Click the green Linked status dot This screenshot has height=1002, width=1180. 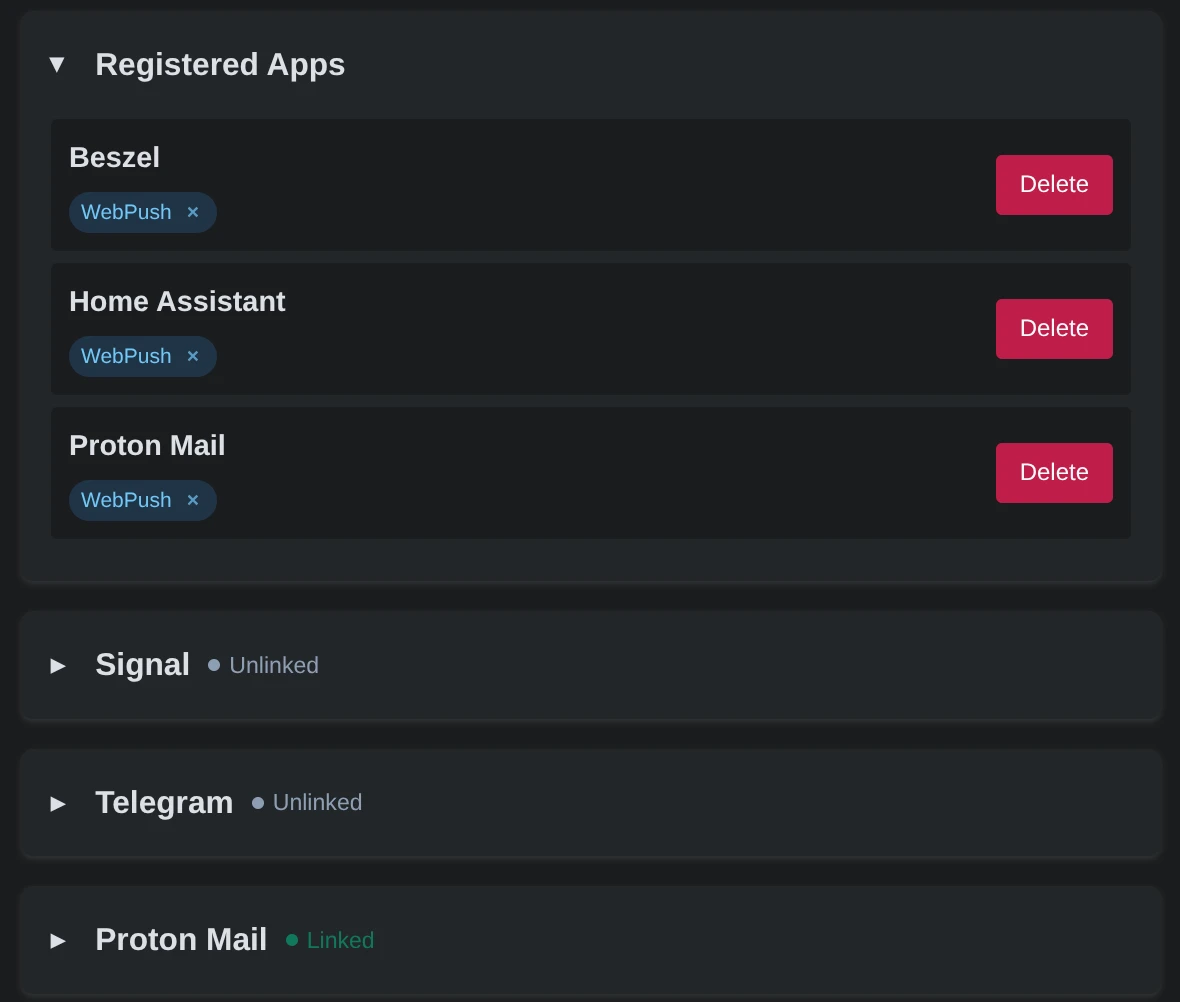pos(292,940)
